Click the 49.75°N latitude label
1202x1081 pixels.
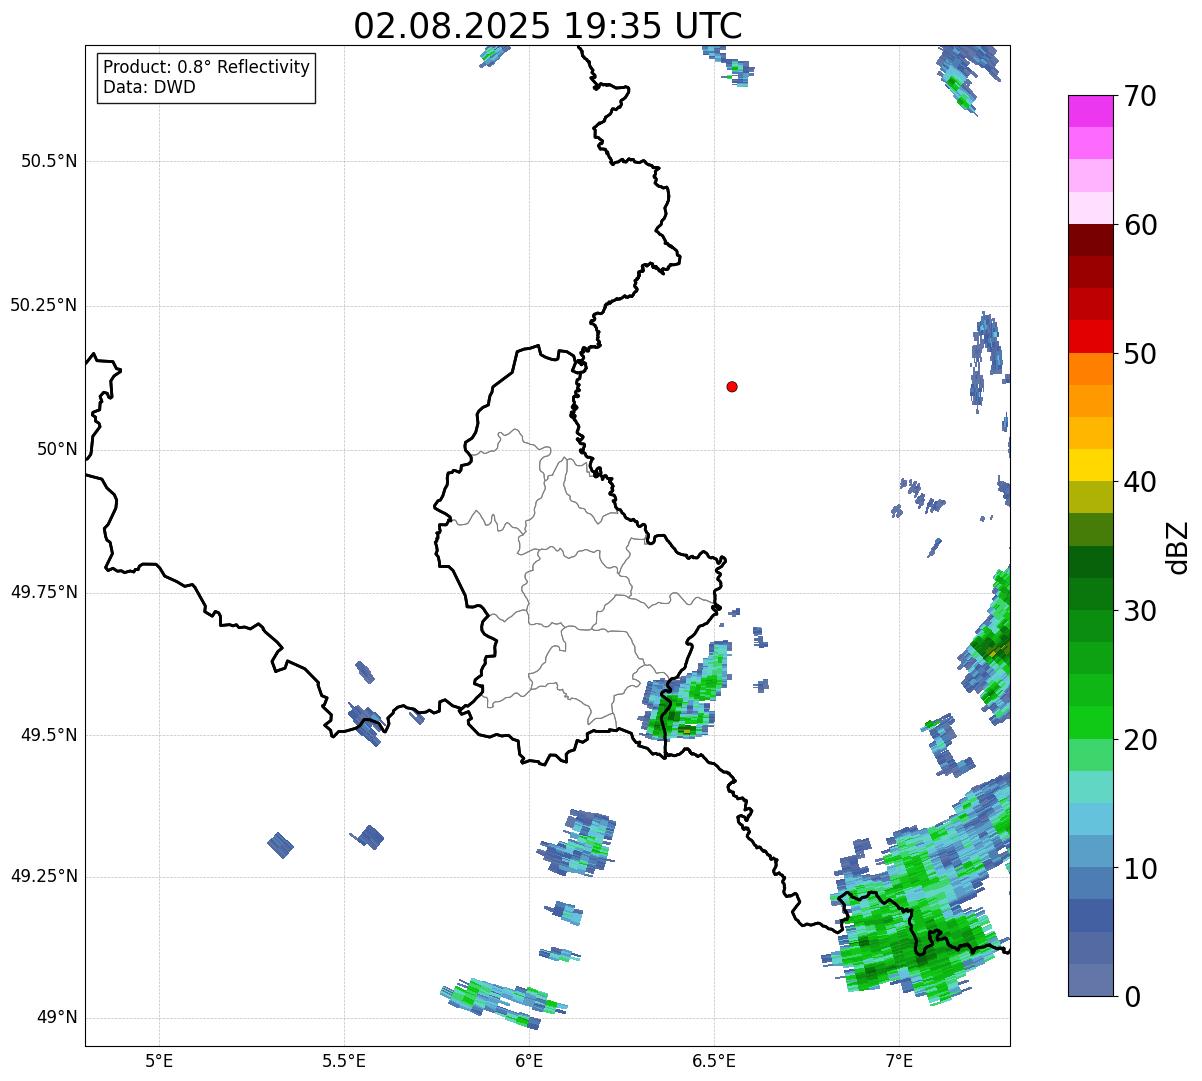[x=44, y=592]
